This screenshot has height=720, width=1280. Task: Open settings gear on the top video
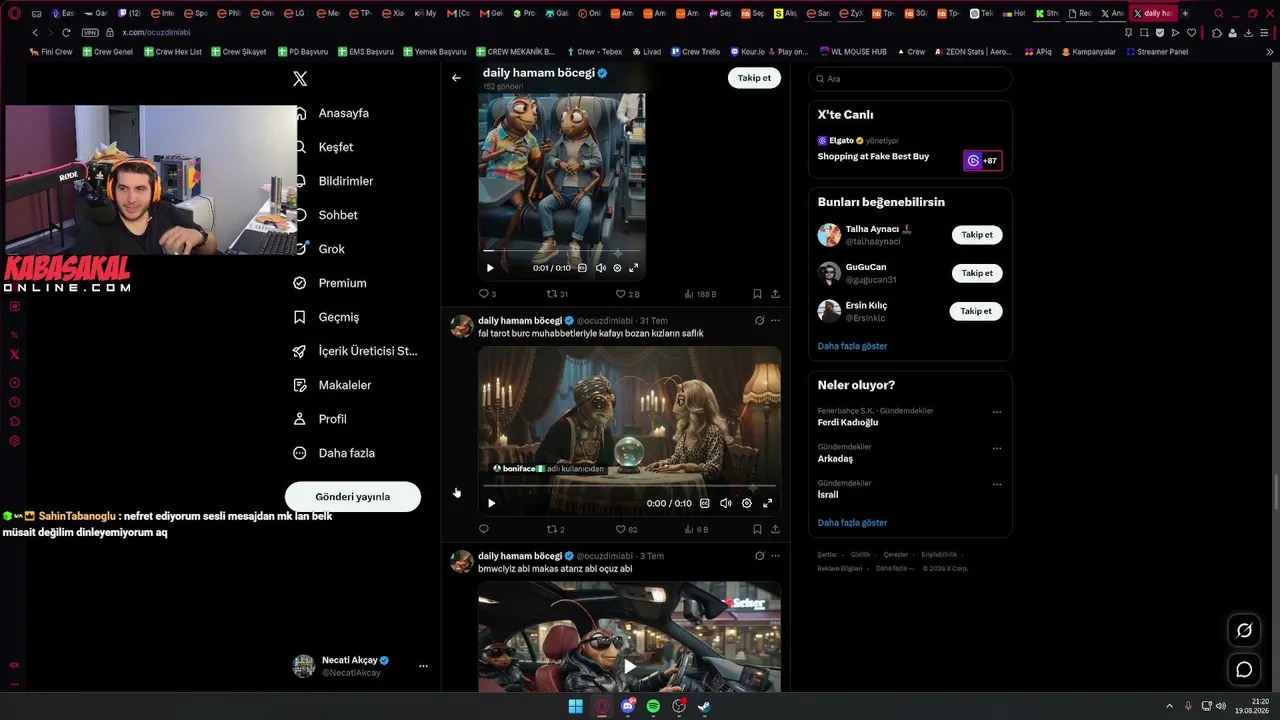617,268
